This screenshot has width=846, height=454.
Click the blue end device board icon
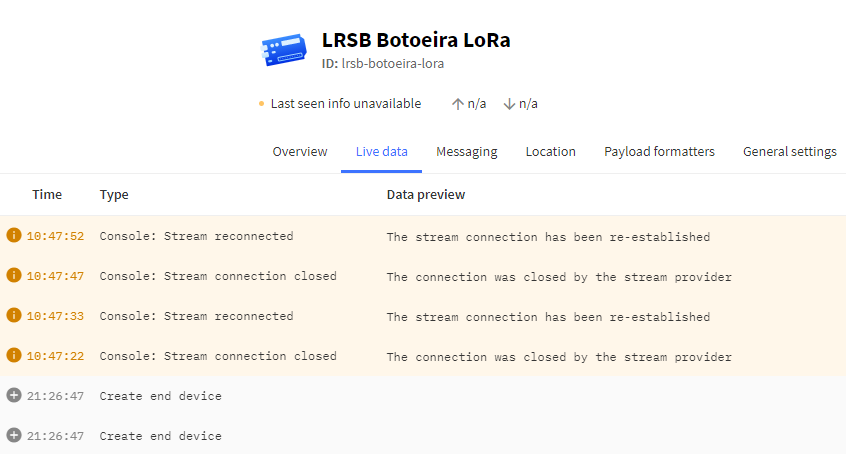(x=284, y=50)
